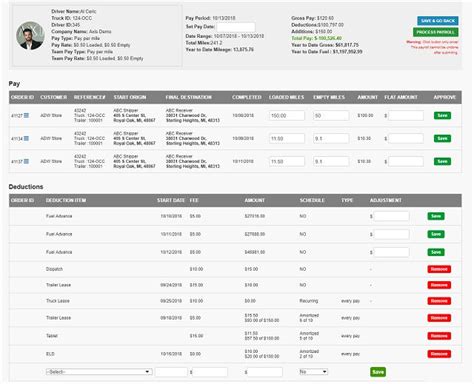Viewport: 474px width, 384px height.
Task: Approve order 41137 with its Save button
Action: coord(442,161)
